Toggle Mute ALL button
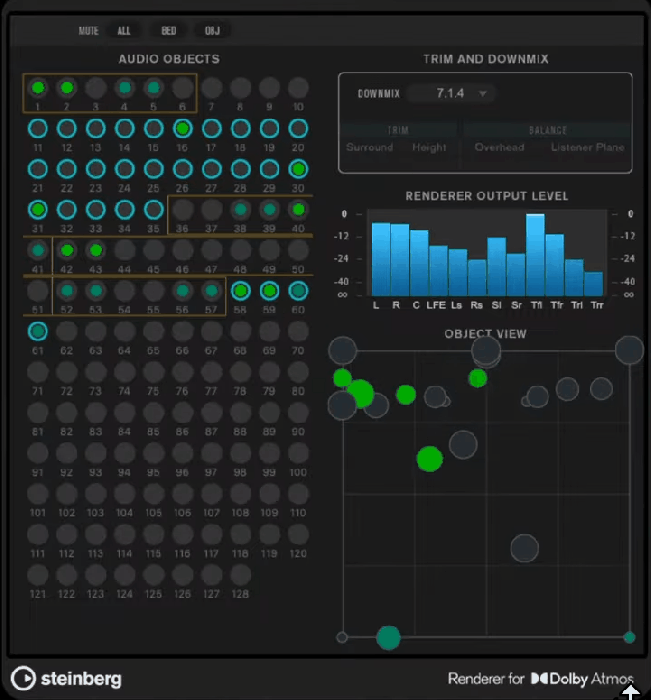 pyautogui.click(x=124, y=31)
